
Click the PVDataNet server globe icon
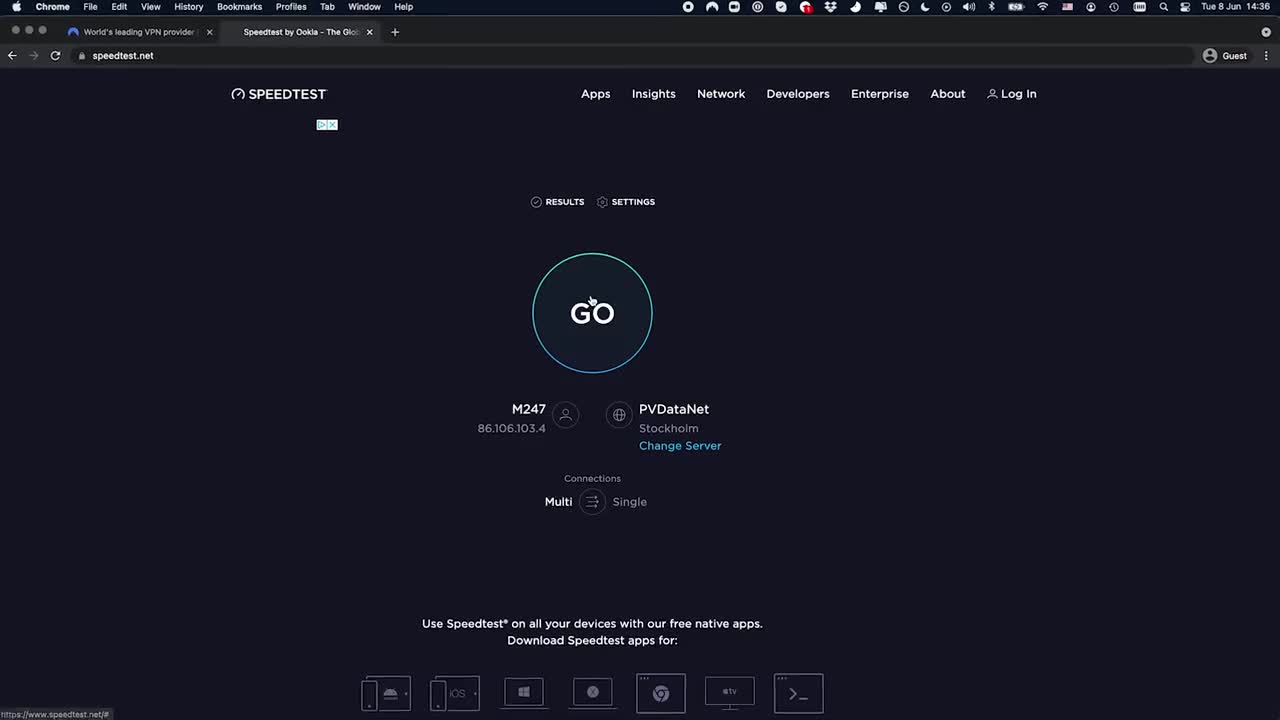(x=619, y=415)
